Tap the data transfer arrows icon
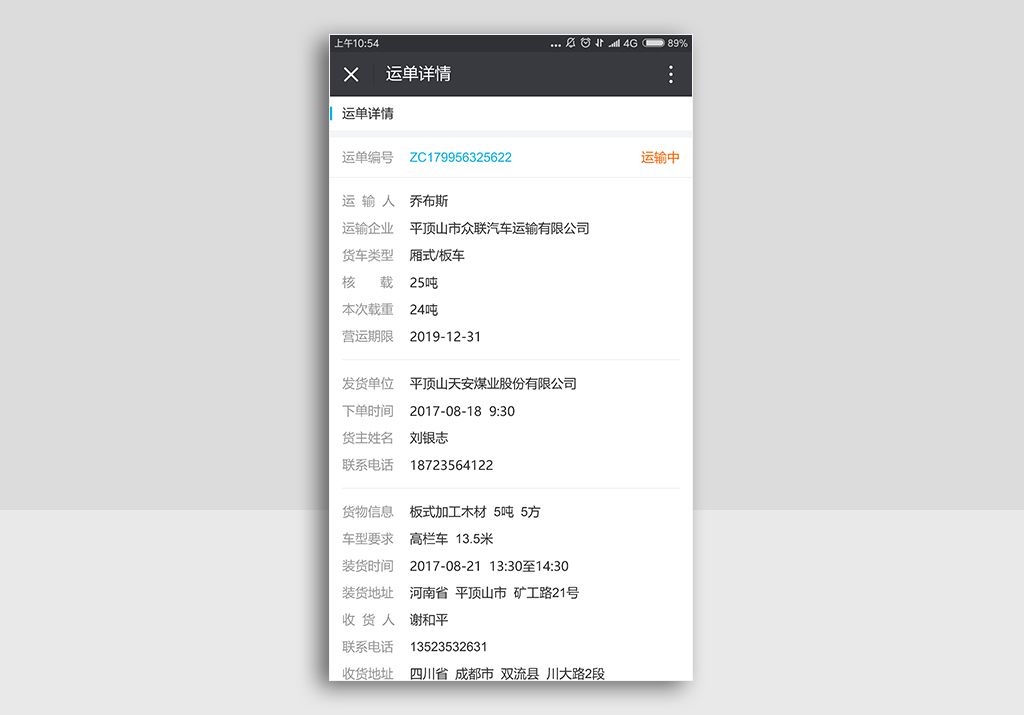The width and height of the screenshot is (1024, 715). [599, 43]
